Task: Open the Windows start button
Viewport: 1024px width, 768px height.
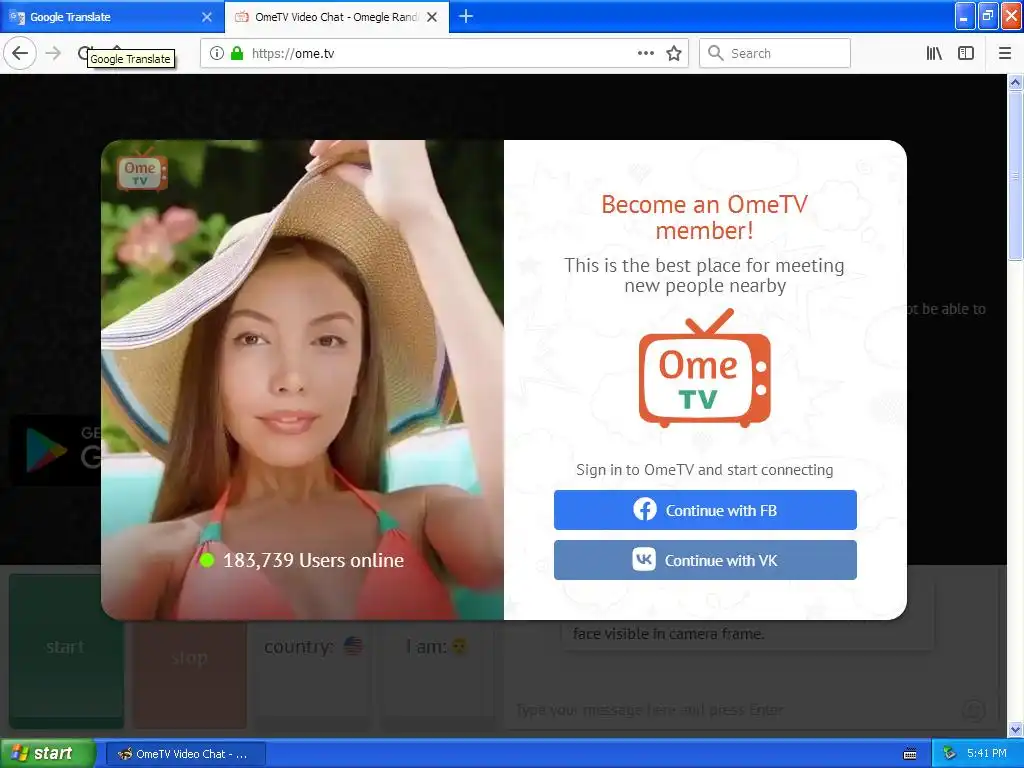Action: (47, 754)
